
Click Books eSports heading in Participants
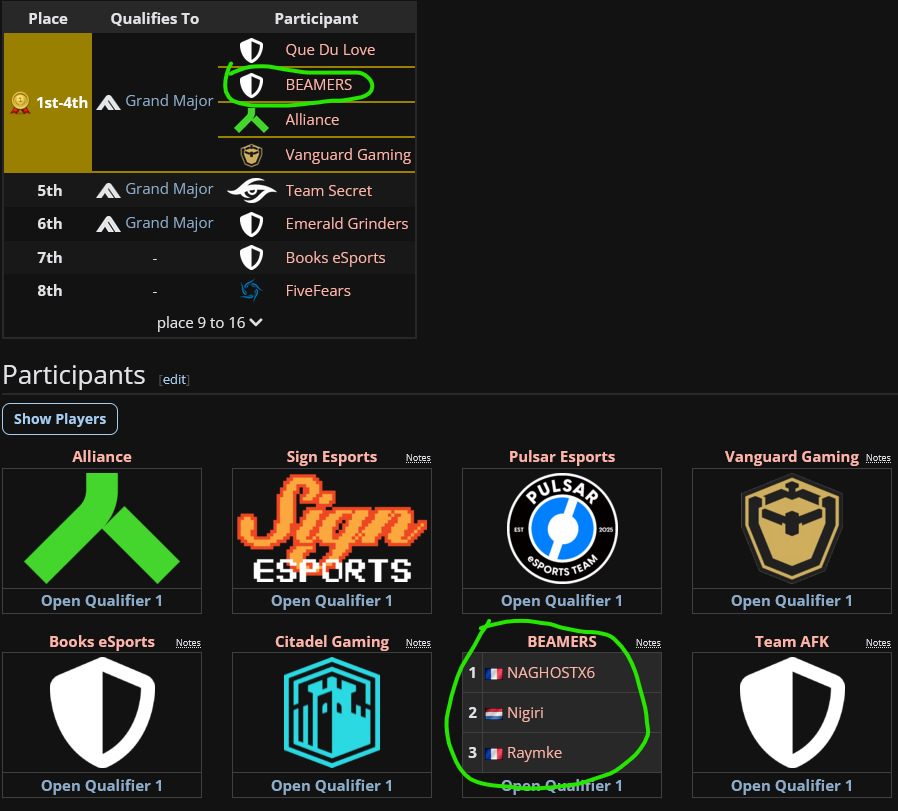pyautogui.click(x=102, y=642)
